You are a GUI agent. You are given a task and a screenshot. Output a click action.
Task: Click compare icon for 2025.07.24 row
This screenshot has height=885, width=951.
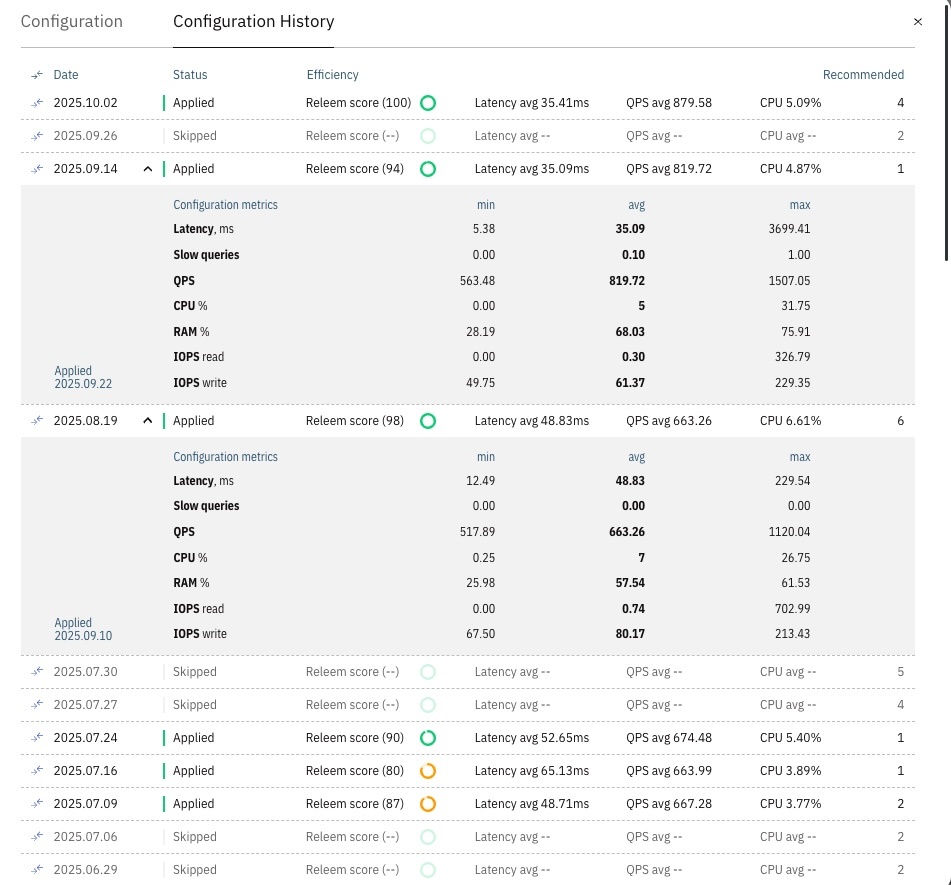coord(37,738)
